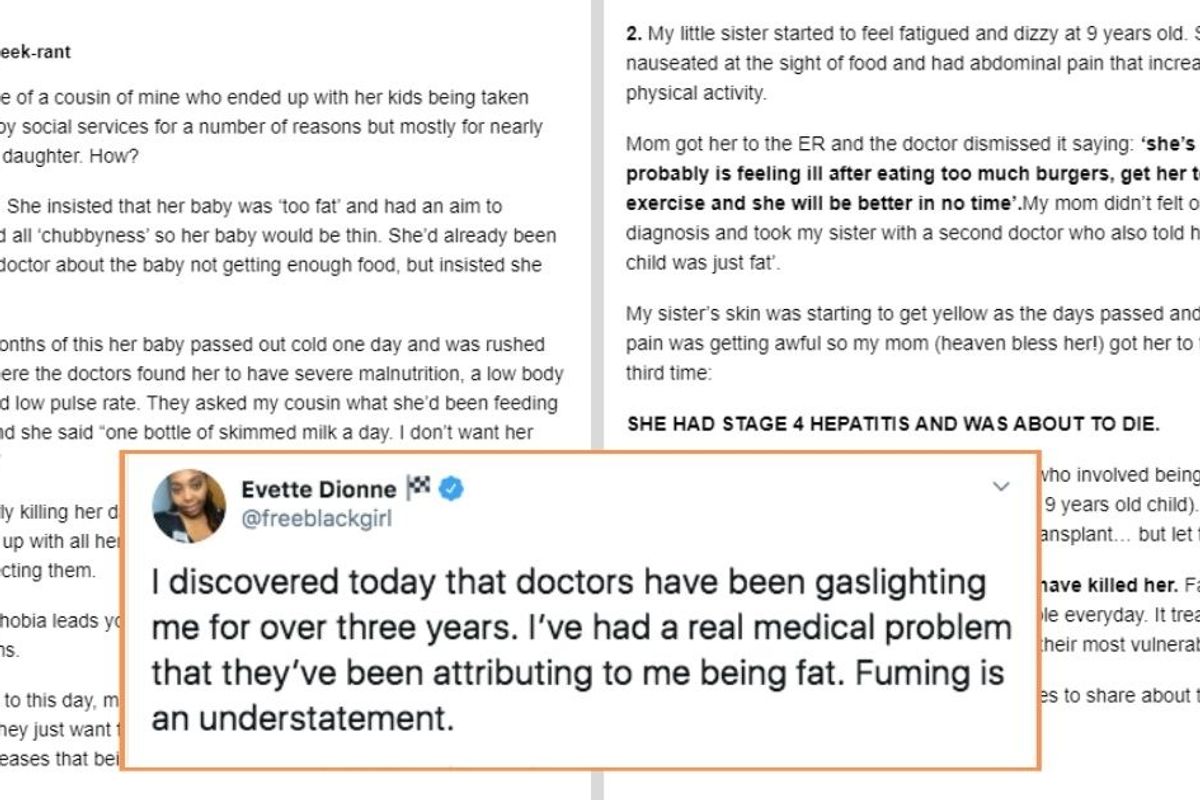Click the bold "SHE HAD STAGE 4 HEPATITIS" line

pyautogui.click(x=893, y=424)
